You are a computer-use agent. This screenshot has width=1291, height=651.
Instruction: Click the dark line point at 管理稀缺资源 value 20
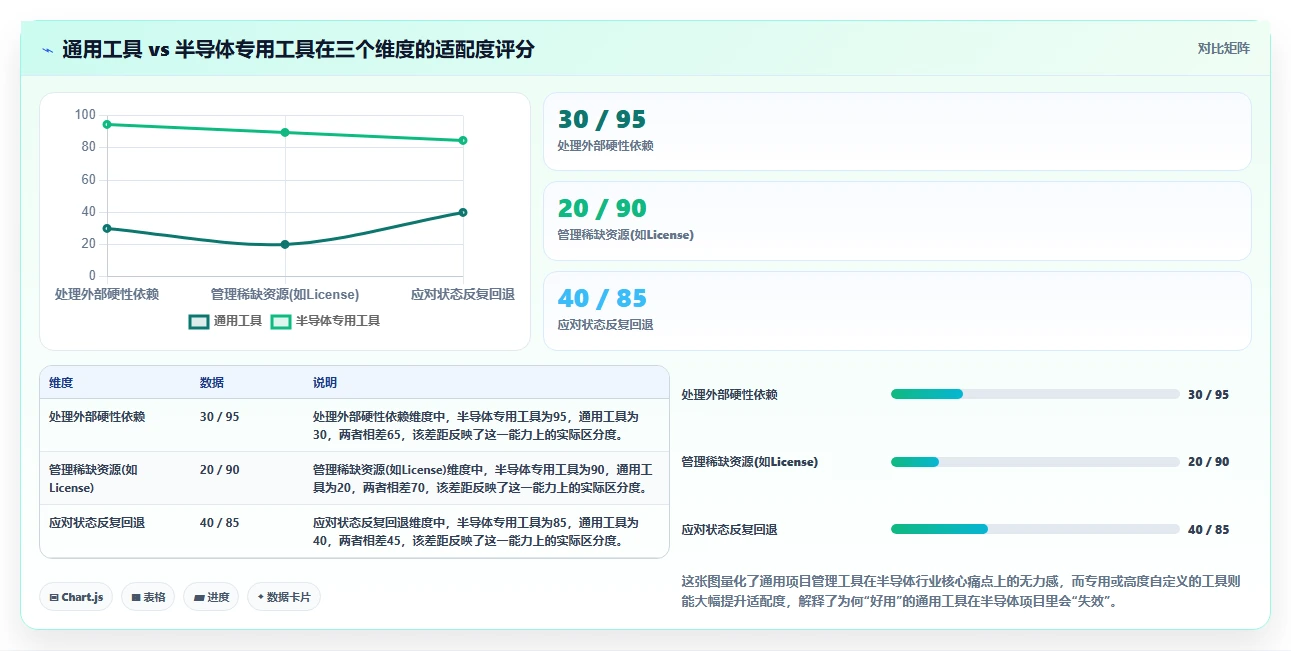tap(285, 244)
